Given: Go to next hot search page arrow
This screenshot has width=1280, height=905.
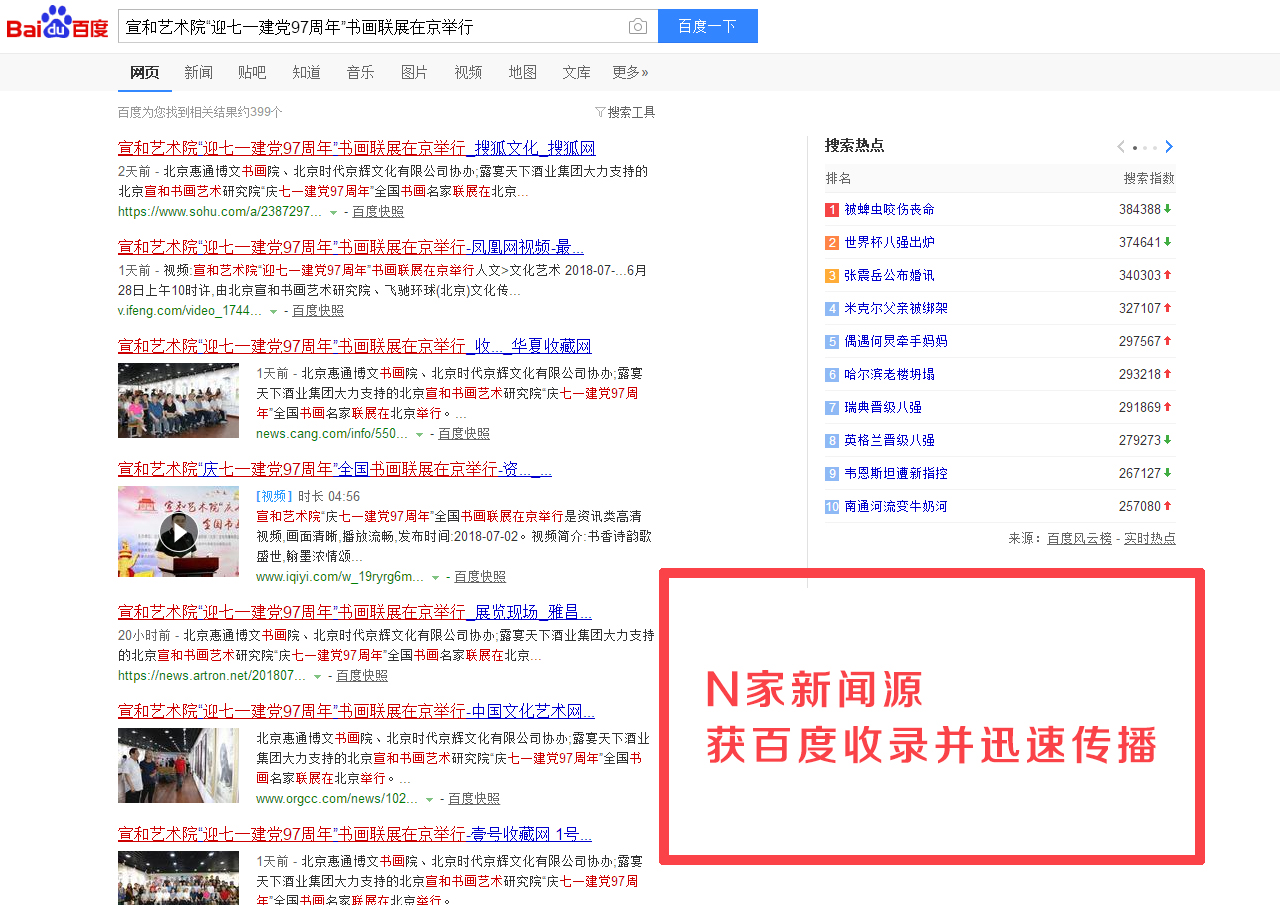Looking at the screenshot, I should tap(1169, 147).
